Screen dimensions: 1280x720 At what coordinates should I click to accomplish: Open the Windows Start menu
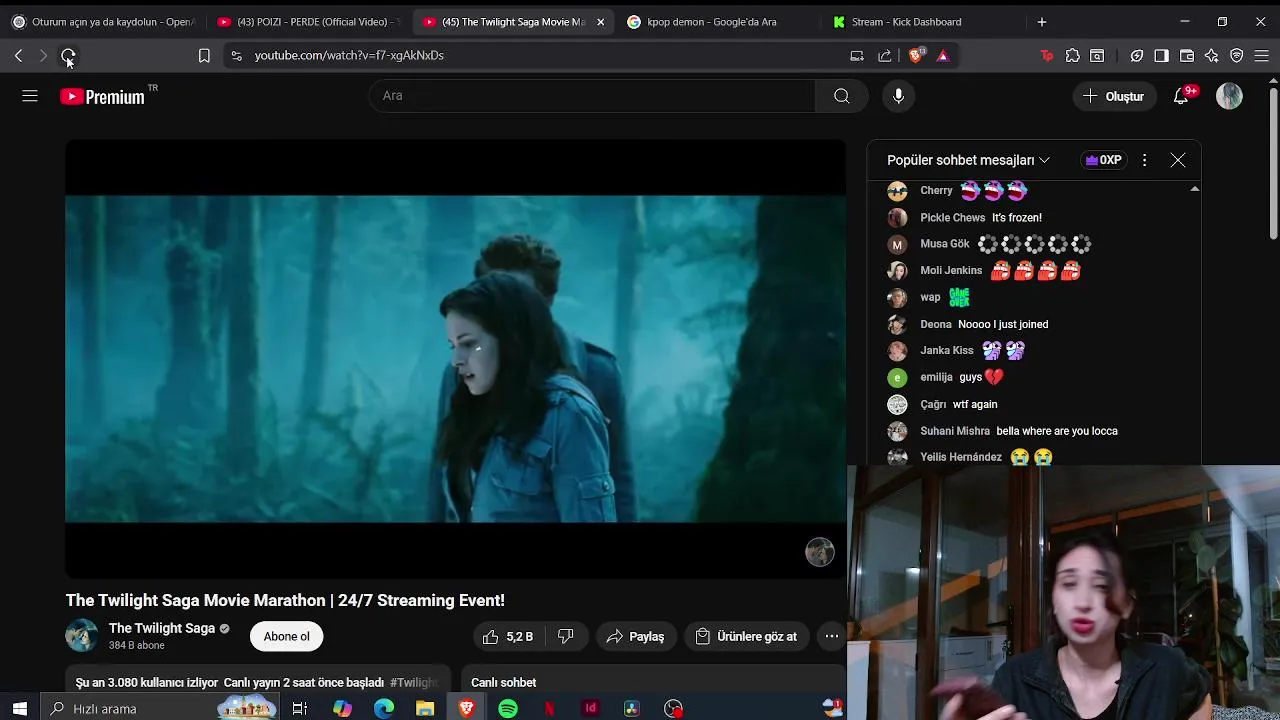[20, 709]
